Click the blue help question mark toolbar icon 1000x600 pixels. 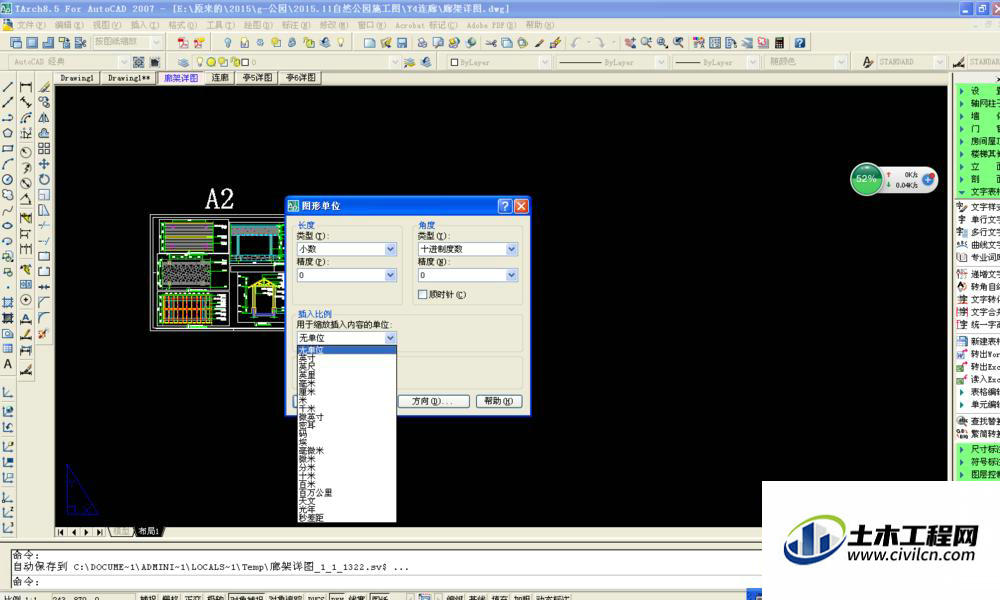tap(800, 43)
